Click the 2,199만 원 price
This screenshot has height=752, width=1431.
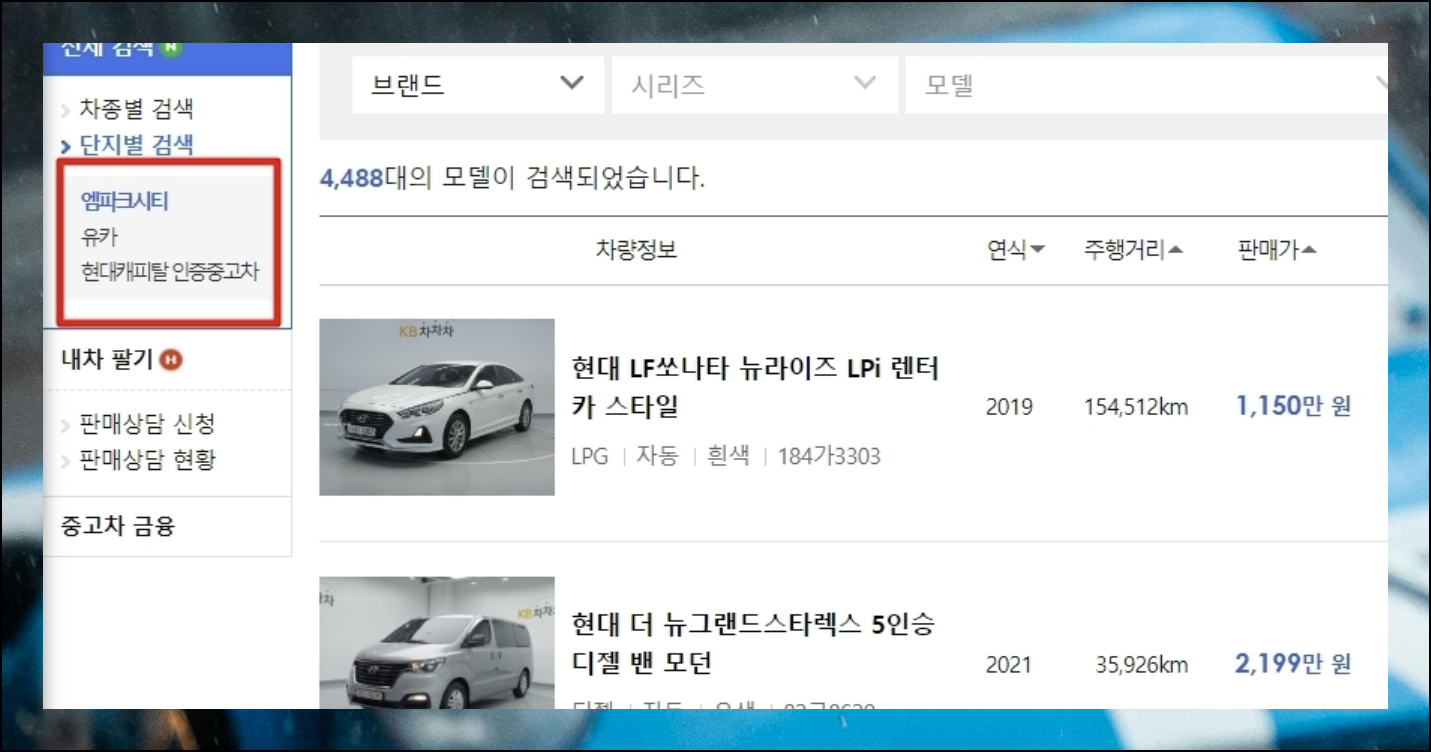[x=1294, y=663]
